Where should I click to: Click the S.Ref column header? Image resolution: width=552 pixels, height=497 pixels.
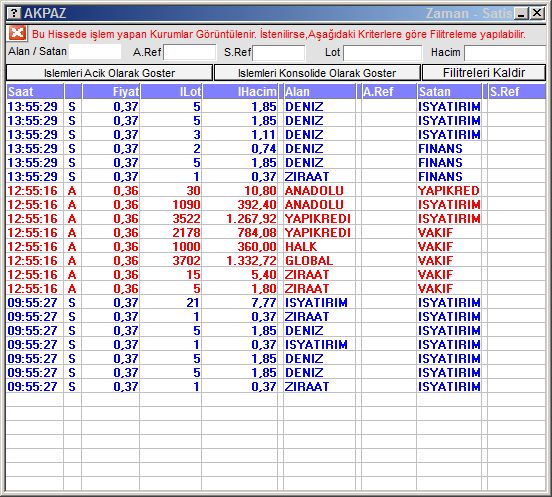517,92
